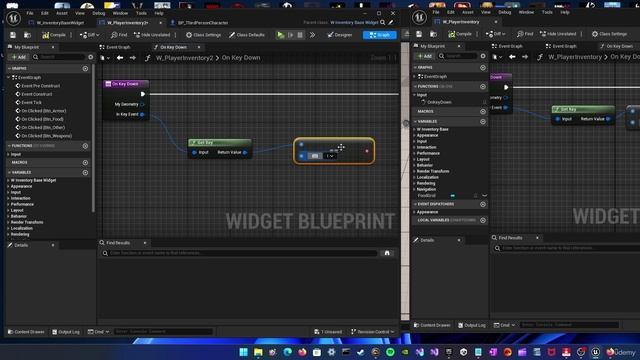Open Tools menu in left window
The width and height of the screenshot is (640, 360).
click(x=141, y=13)
